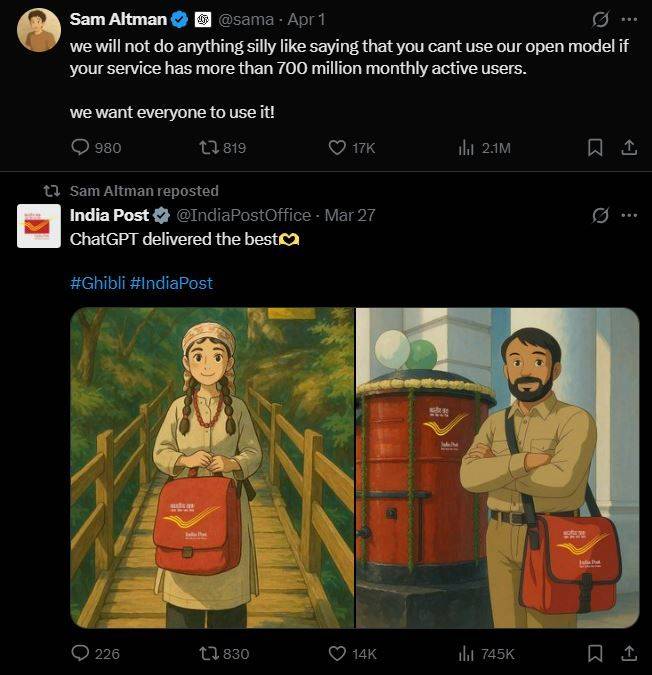Share the India Post Ghibli tweet
The width and height of the screenshot is (652, 675).
click(629, 654)
